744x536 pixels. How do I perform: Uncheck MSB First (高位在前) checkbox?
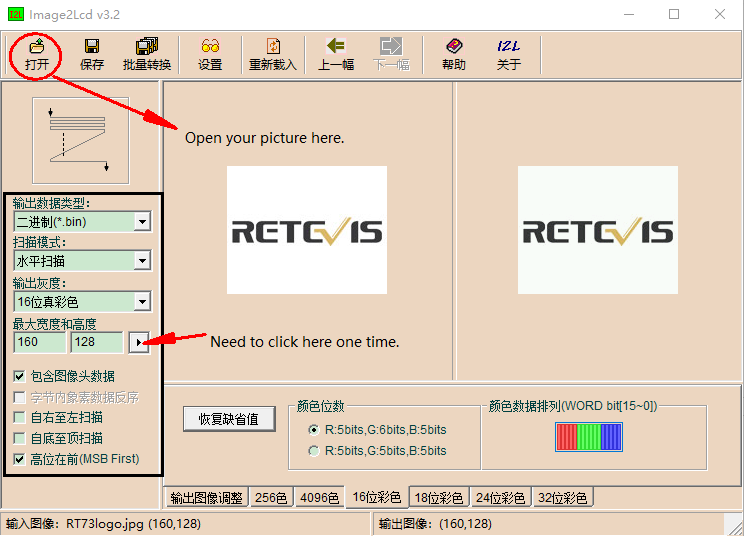click(x=20, y=459)
